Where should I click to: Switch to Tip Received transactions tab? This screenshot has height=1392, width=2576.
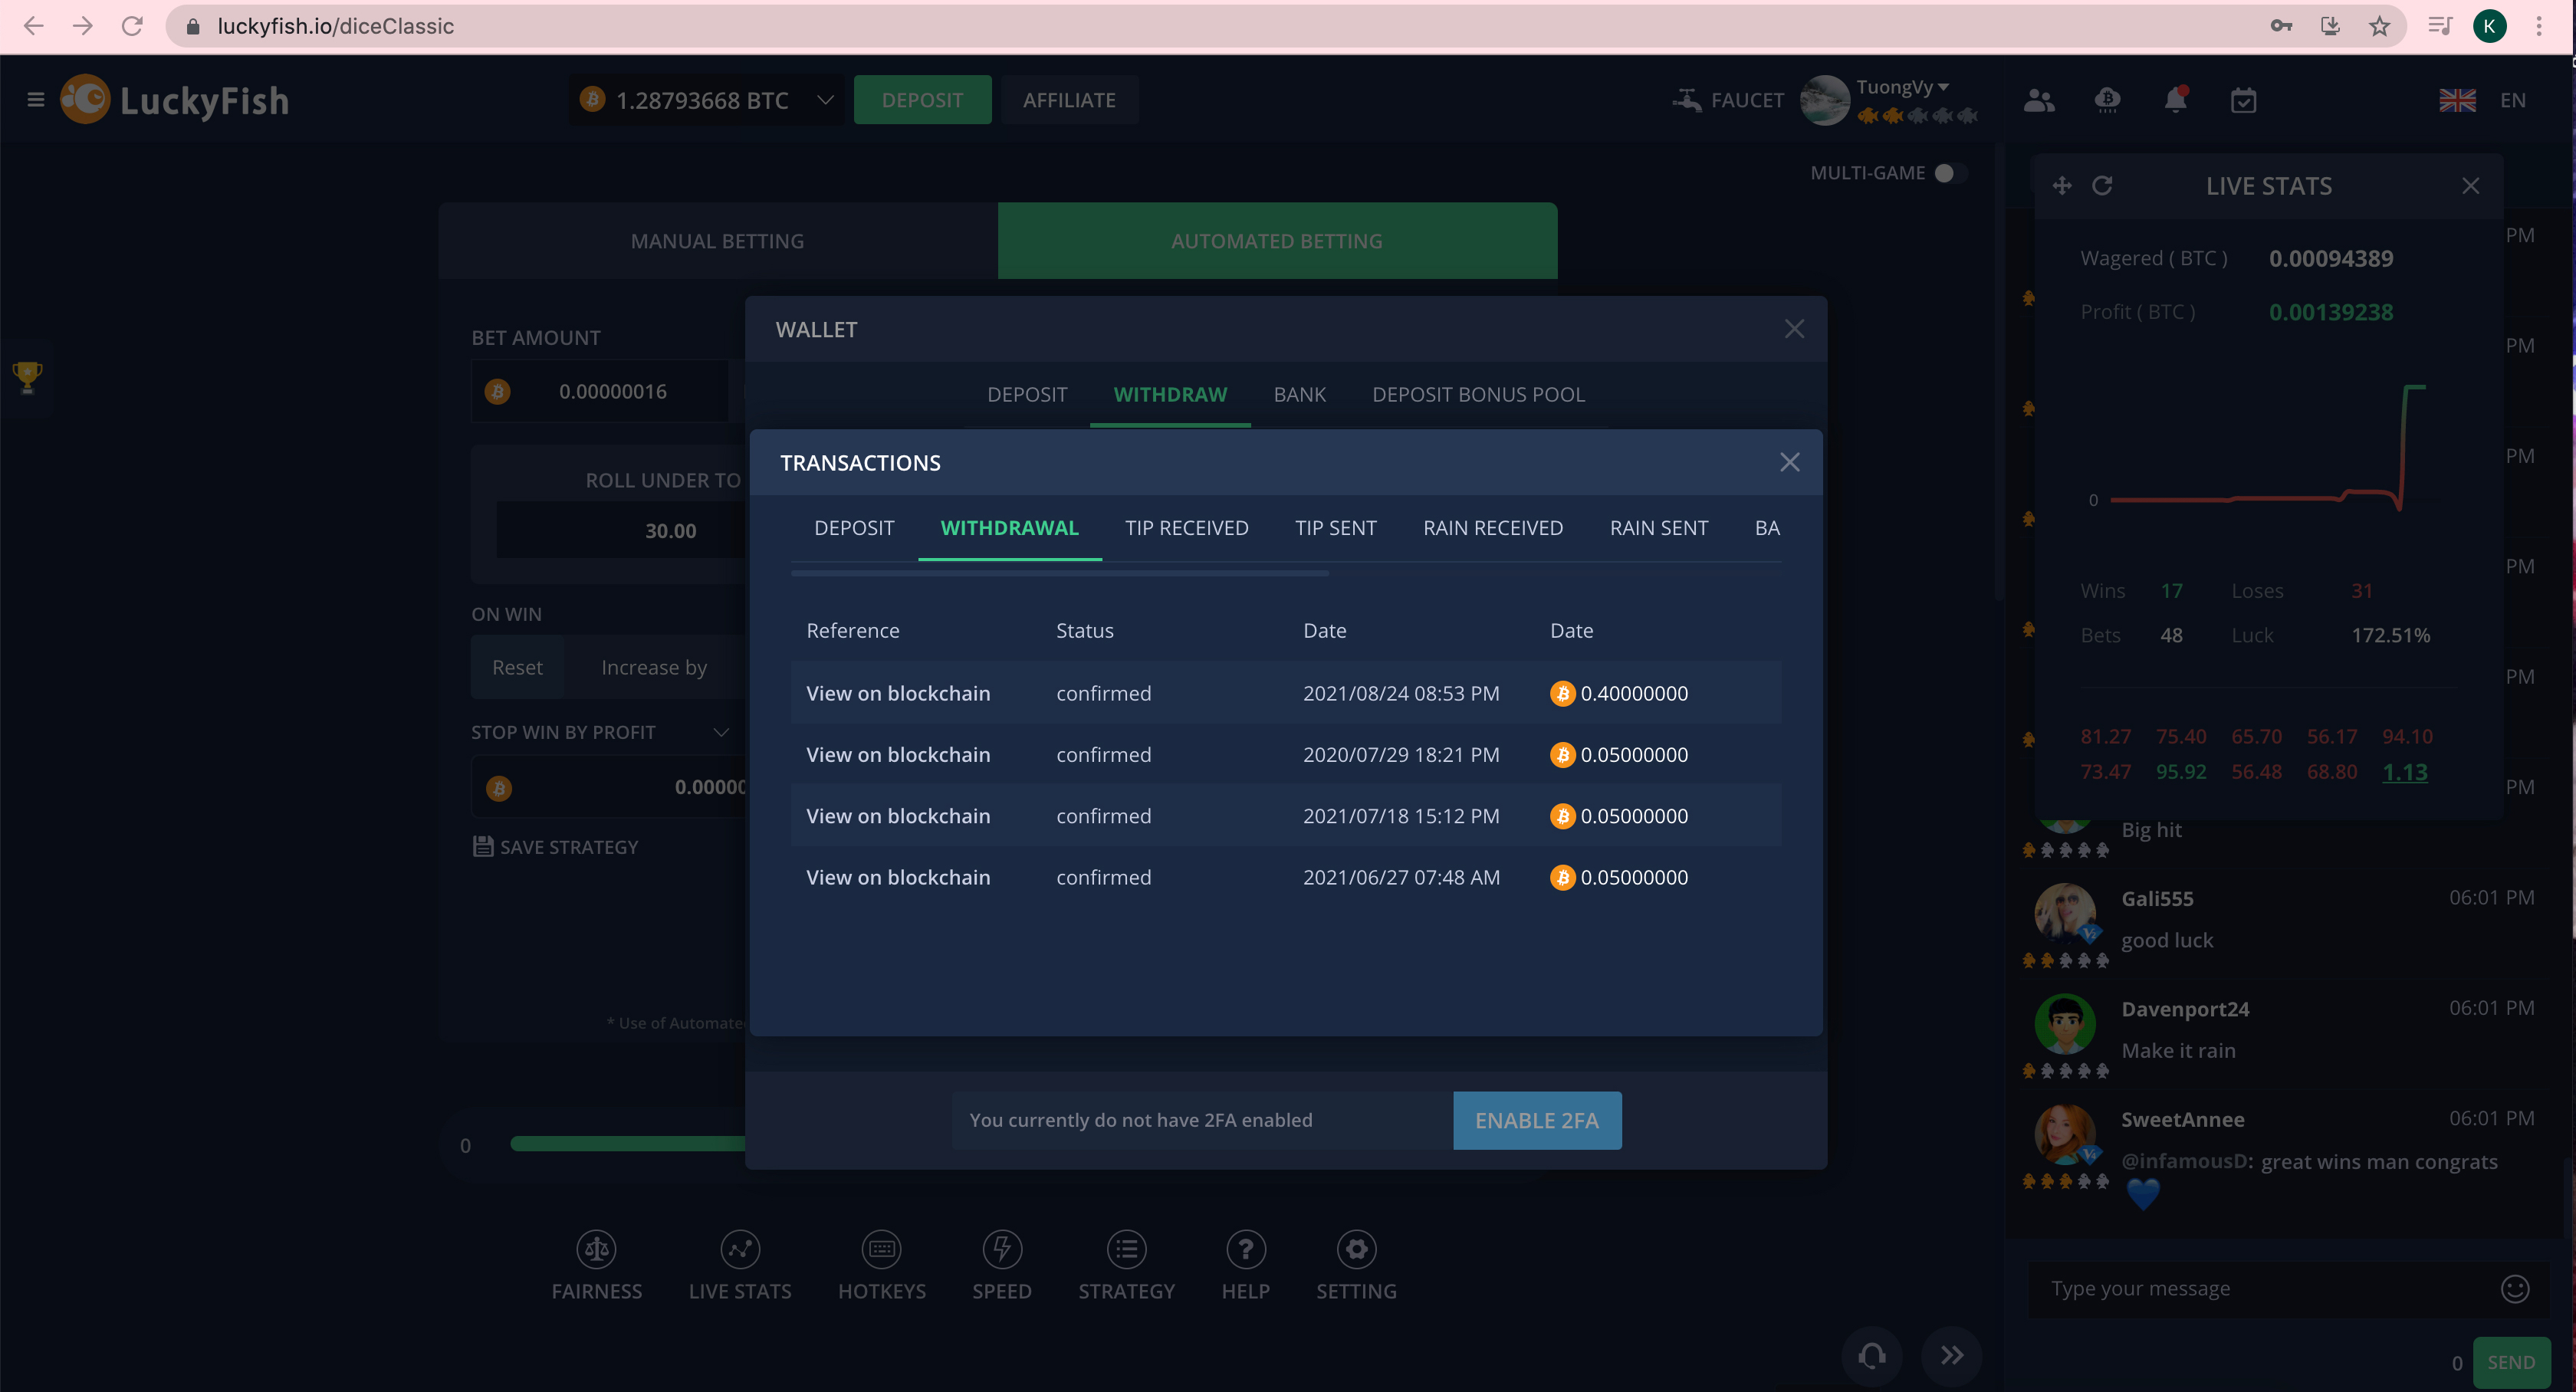pos(1186,528)
